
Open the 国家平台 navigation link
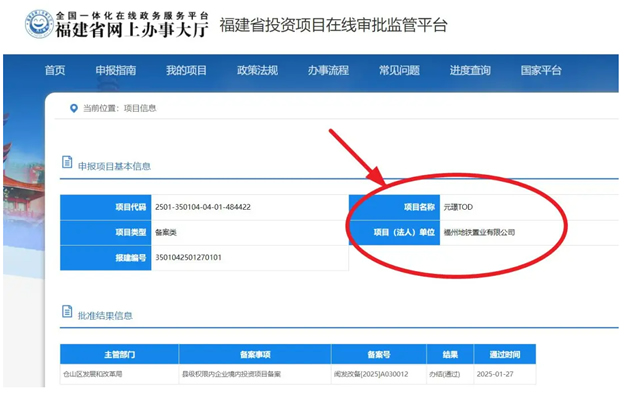coord(541,71)
